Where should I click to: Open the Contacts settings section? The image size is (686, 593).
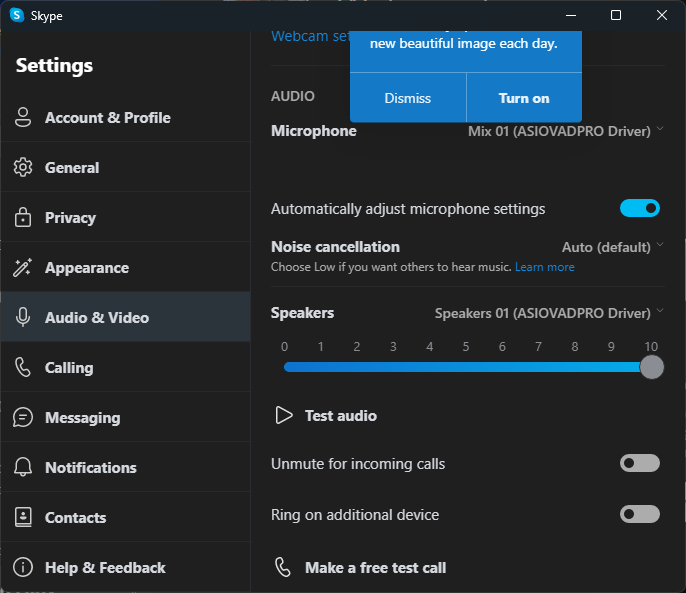[x=75, y=517]
